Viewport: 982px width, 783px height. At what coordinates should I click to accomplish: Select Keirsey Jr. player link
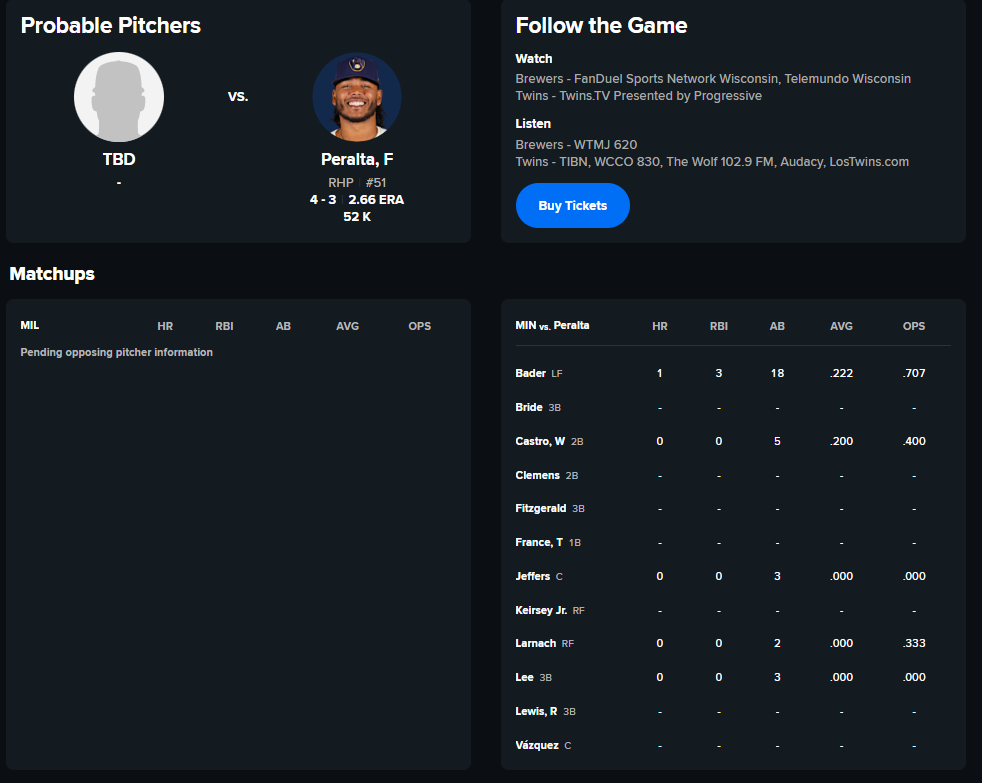tap(541, 609)
